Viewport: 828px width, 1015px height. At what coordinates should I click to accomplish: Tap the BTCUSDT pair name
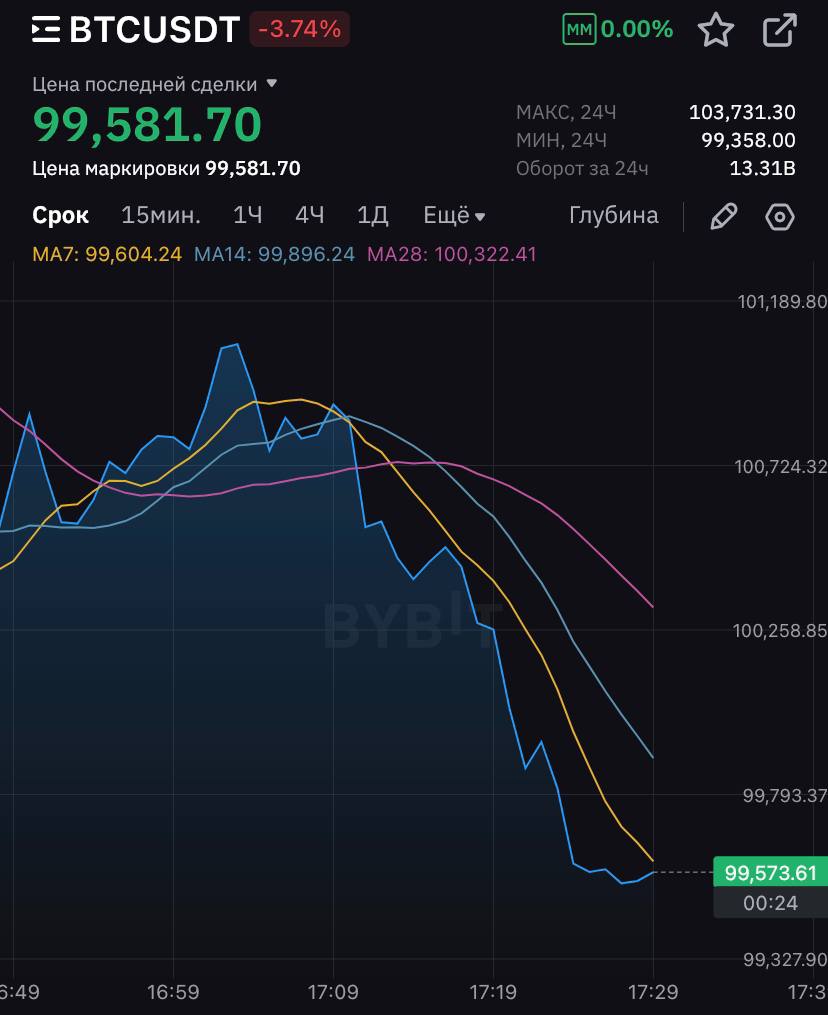pyautogui.click(x=154, y=29)
